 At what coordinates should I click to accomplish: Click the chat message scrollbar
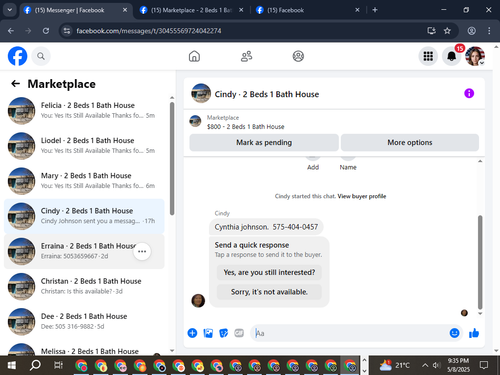click(x=480, y=262)
